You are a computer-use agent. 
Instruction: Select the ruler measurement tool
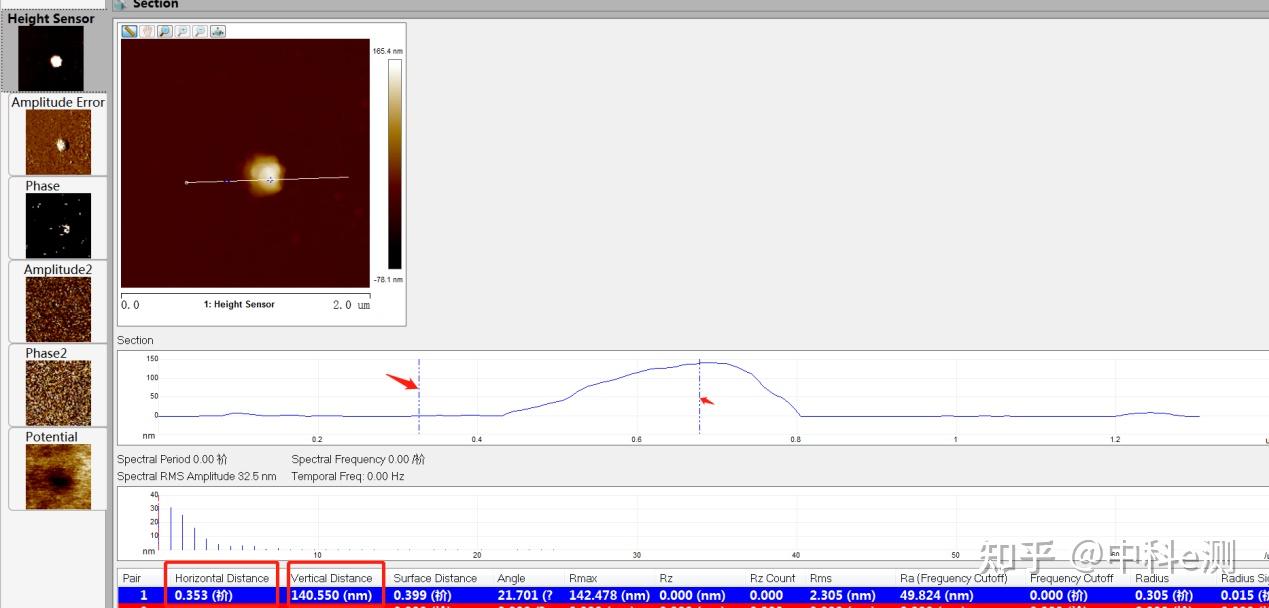[x=130, y=31]
